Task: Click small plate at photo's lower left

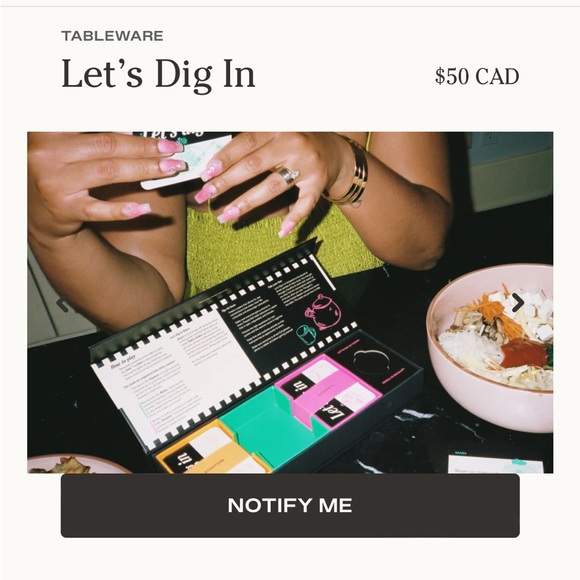Action: (76, 464)
